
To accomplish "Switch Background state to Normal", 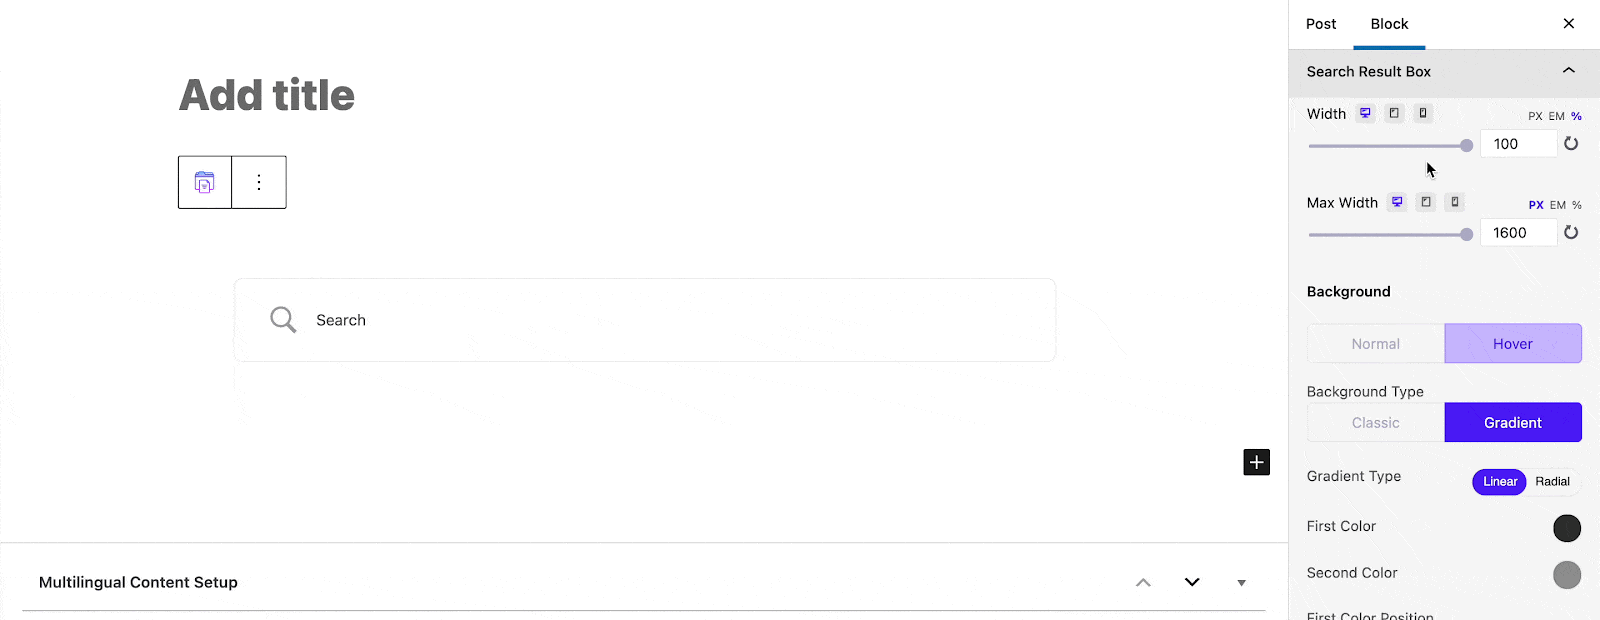I will tap(1375, 343).
